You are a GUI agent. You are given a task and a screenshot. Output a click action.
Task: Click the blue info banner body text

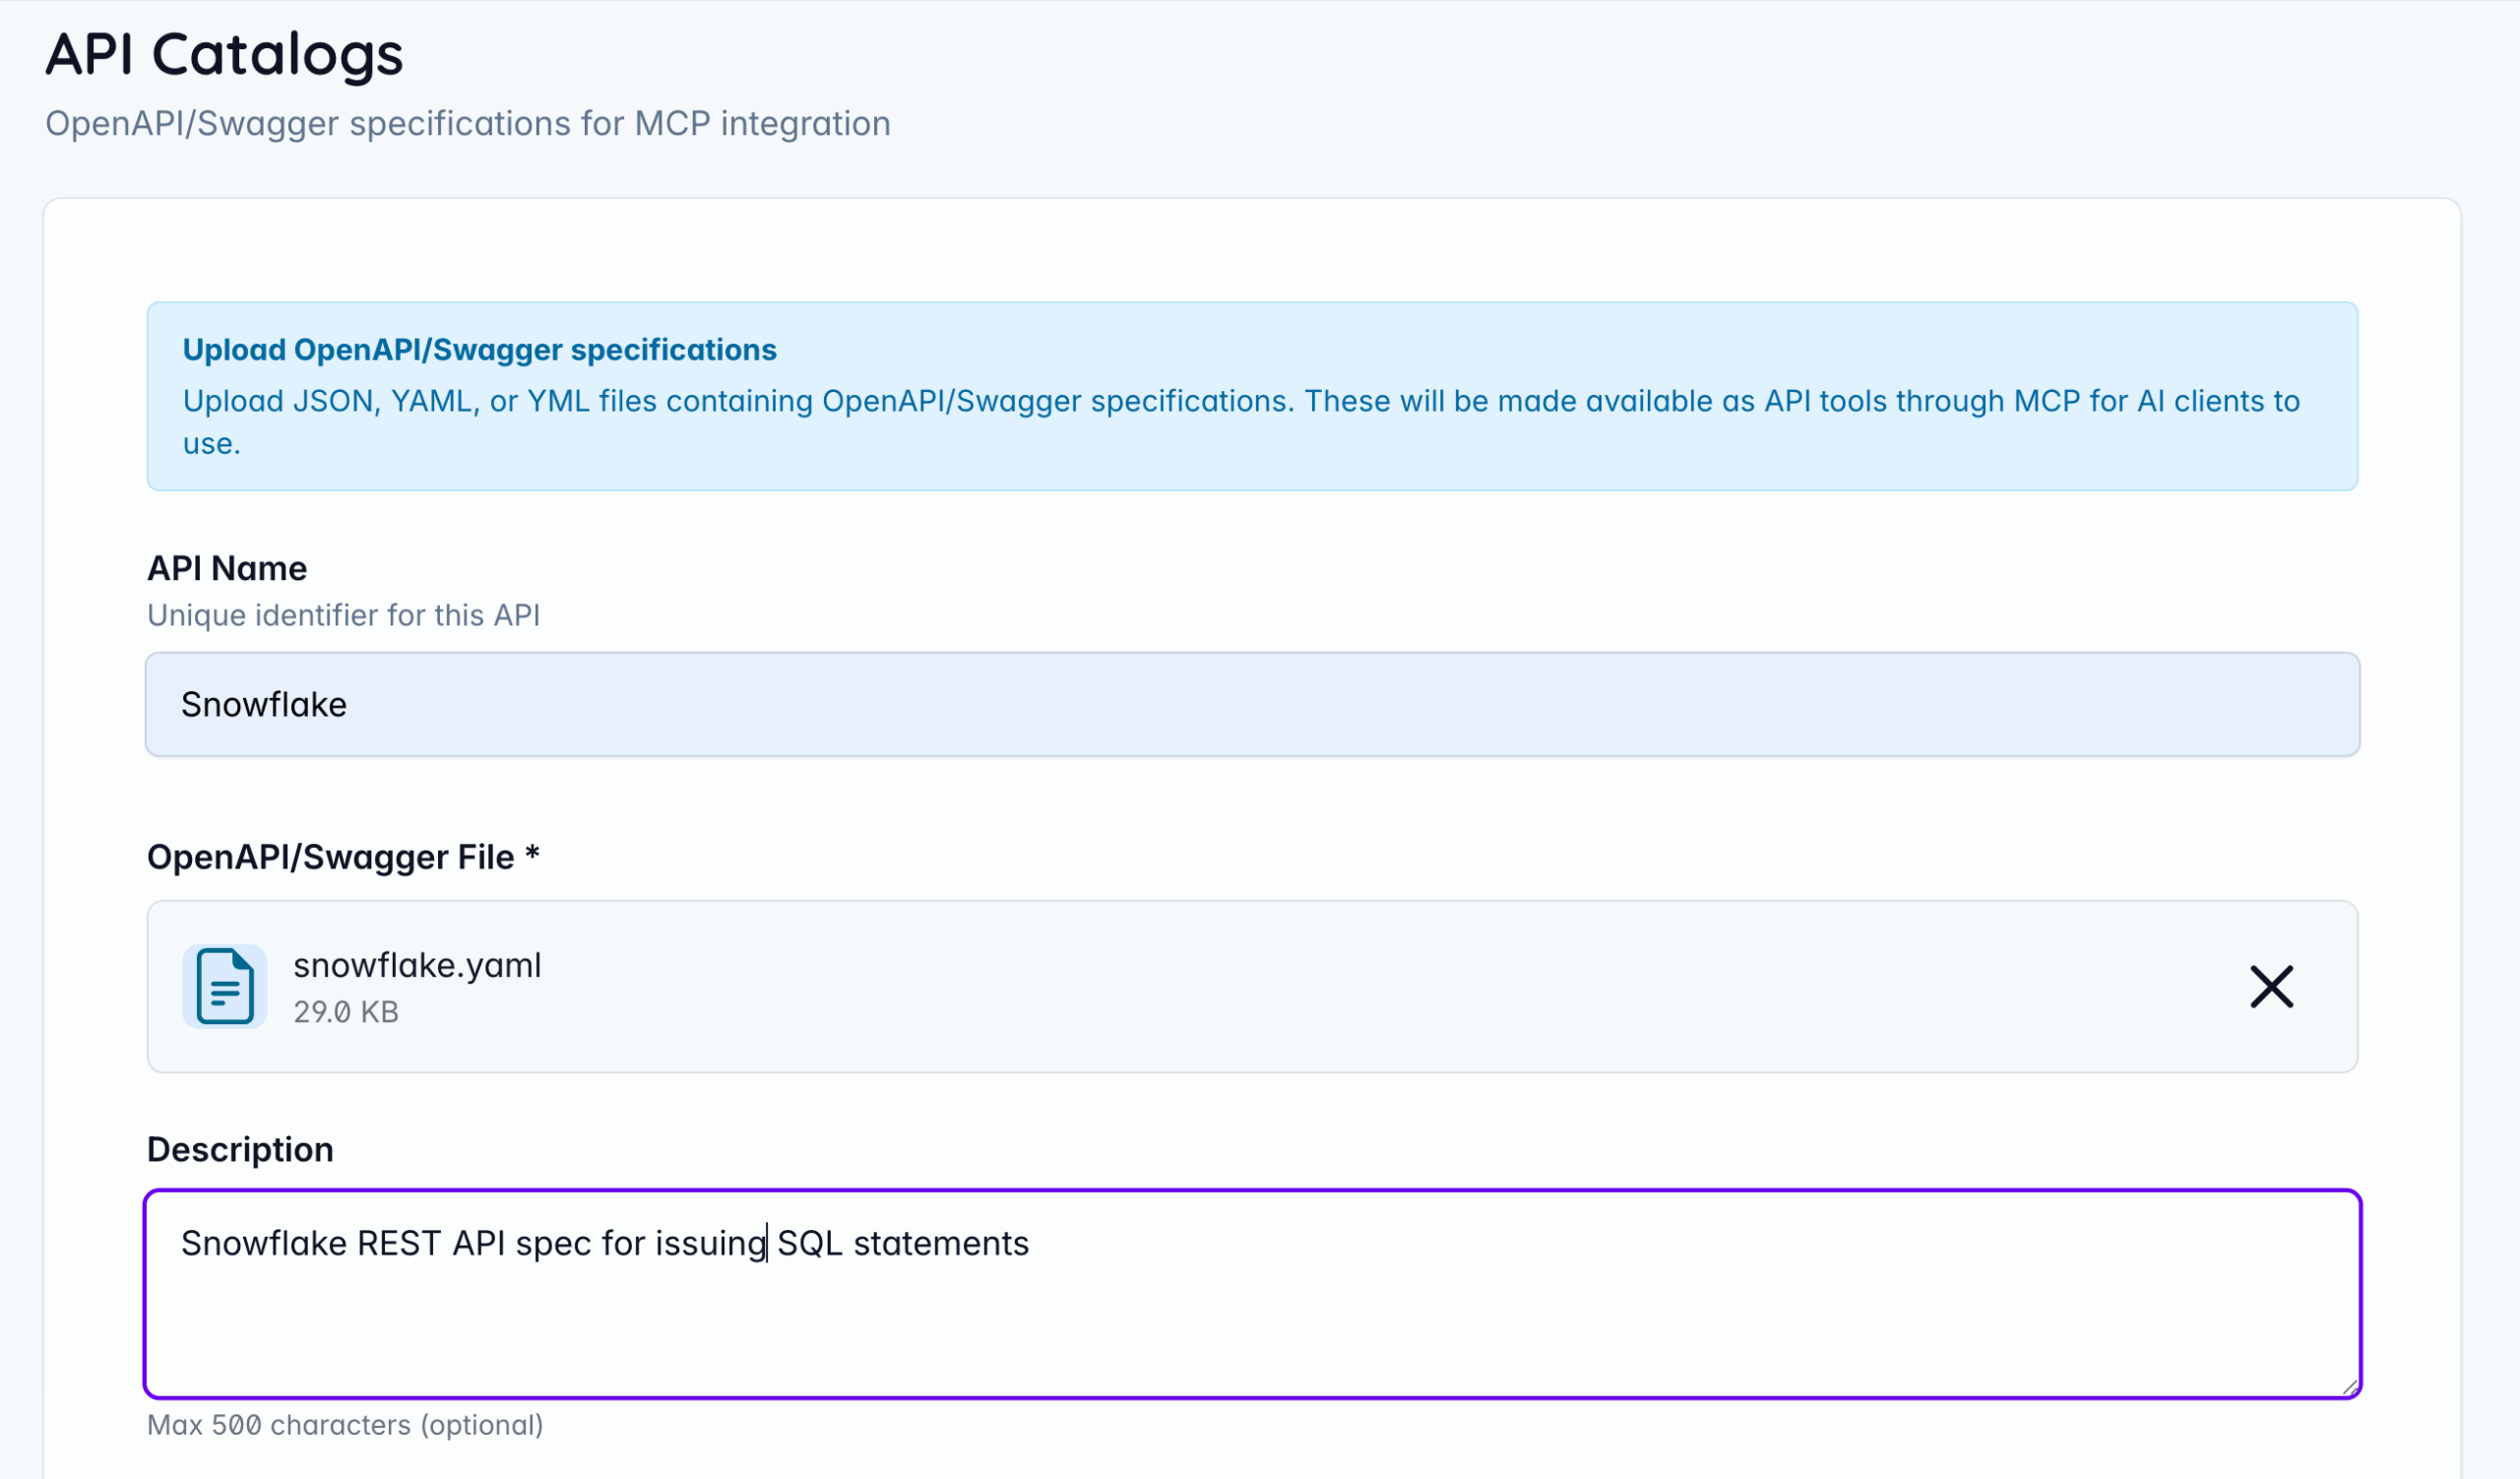1240,402
